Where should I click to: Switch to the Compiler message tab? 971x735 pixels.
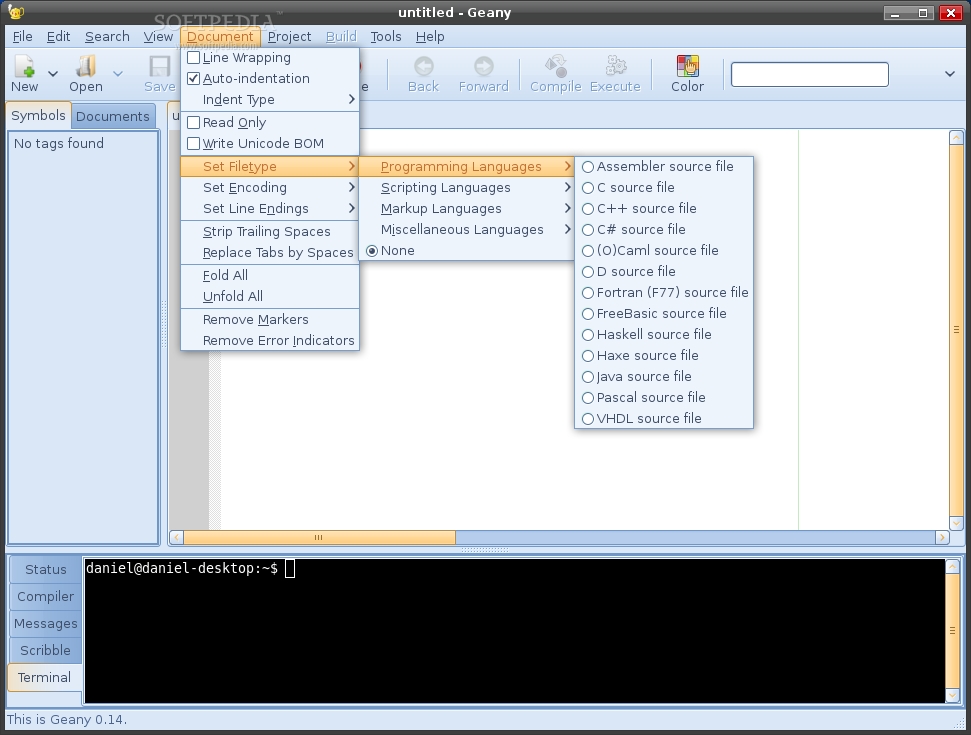[x=45, y=596]
